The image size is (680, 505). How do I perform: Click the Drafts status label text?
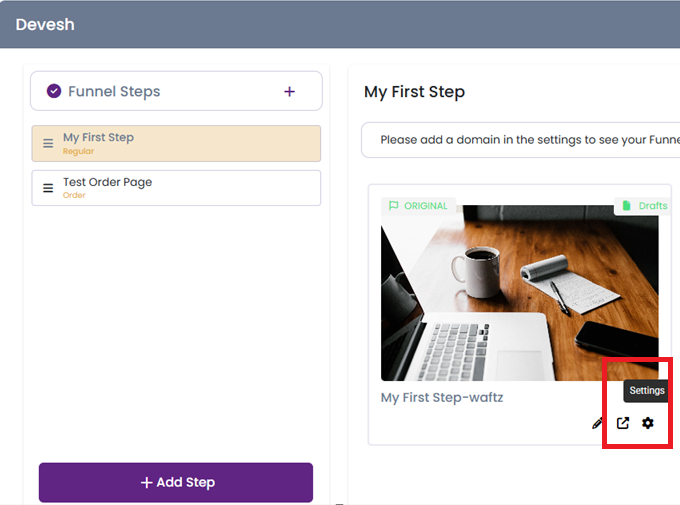click(652, 206)
